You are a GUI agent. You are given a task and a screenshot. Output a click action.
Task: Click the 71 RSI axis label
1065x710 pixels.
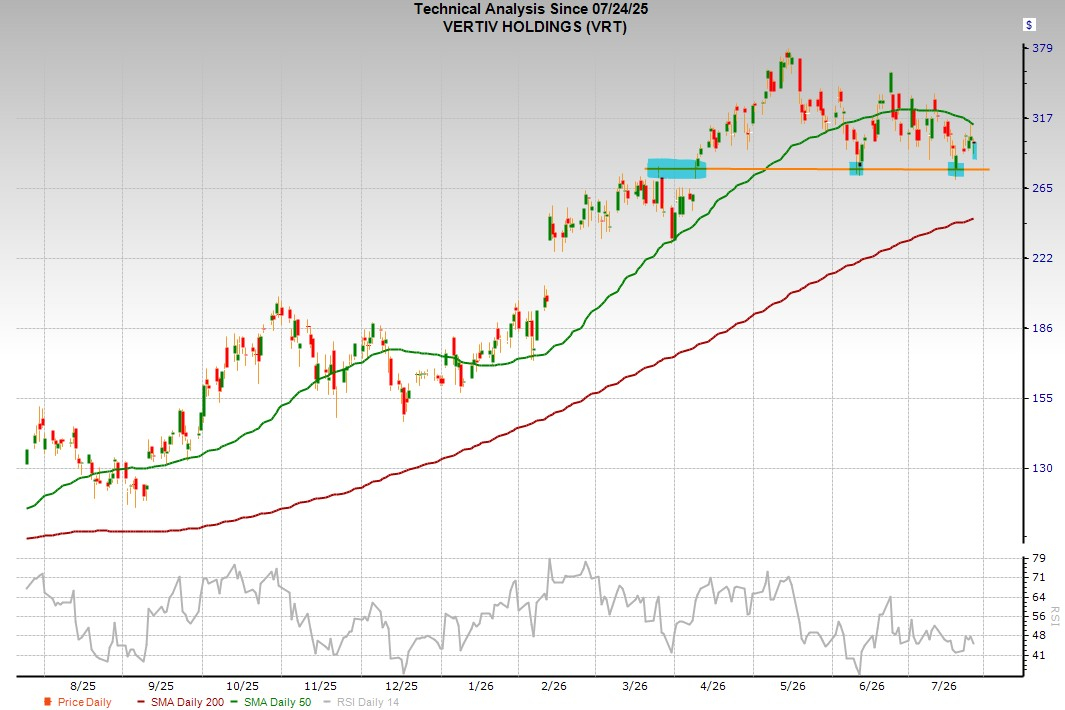point(1039,578)
